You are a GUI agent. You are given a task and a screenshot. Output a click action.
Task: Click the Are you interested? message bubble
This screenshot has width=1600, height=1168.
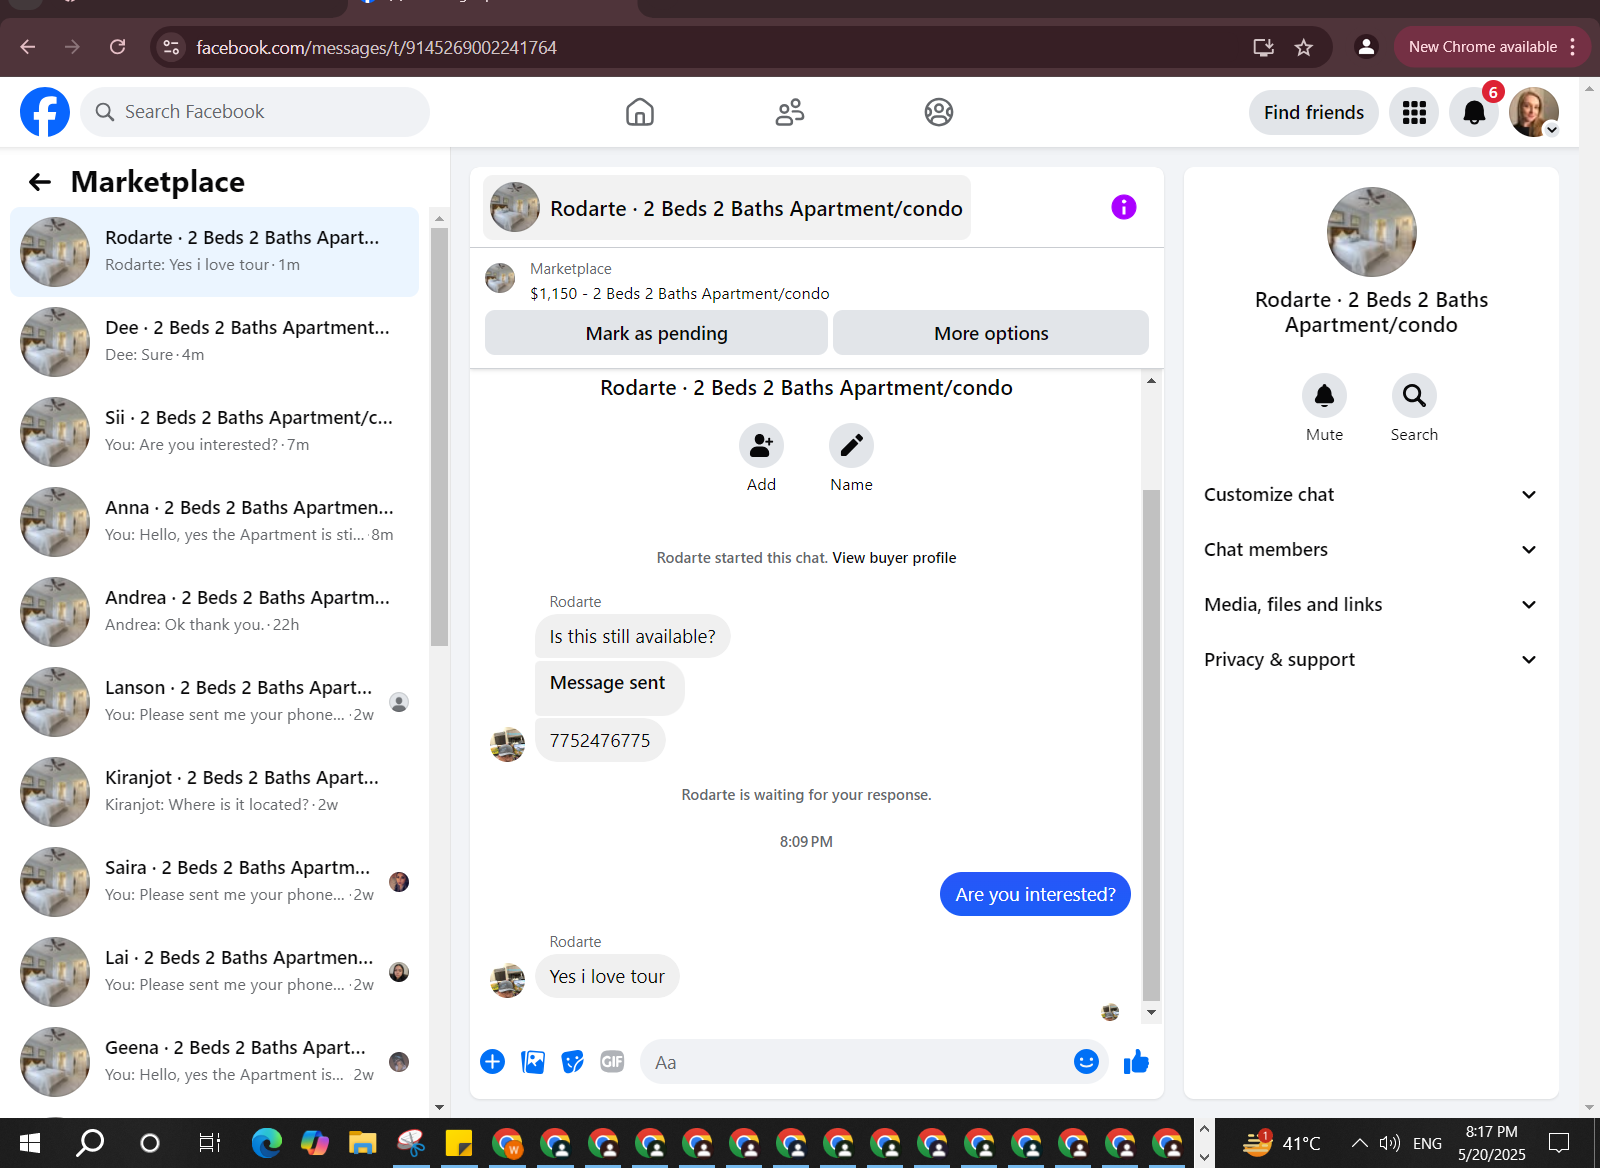point(1035,894)
